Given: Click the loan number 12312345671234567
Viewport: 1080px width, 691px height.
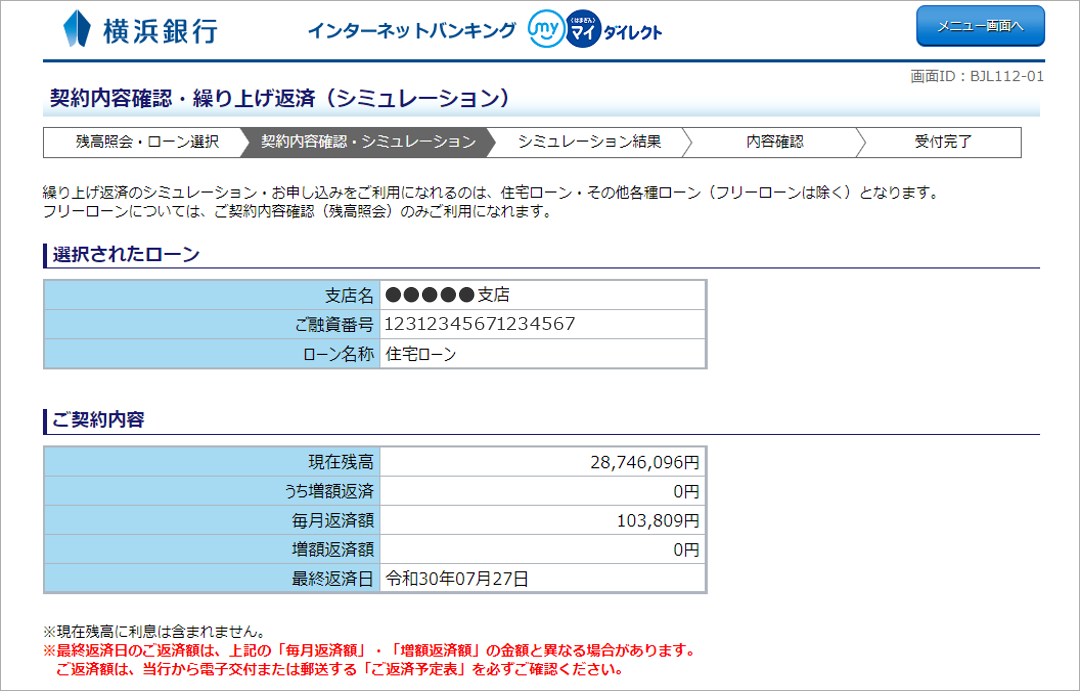Looking at the screenshot, I should point(480,324).
